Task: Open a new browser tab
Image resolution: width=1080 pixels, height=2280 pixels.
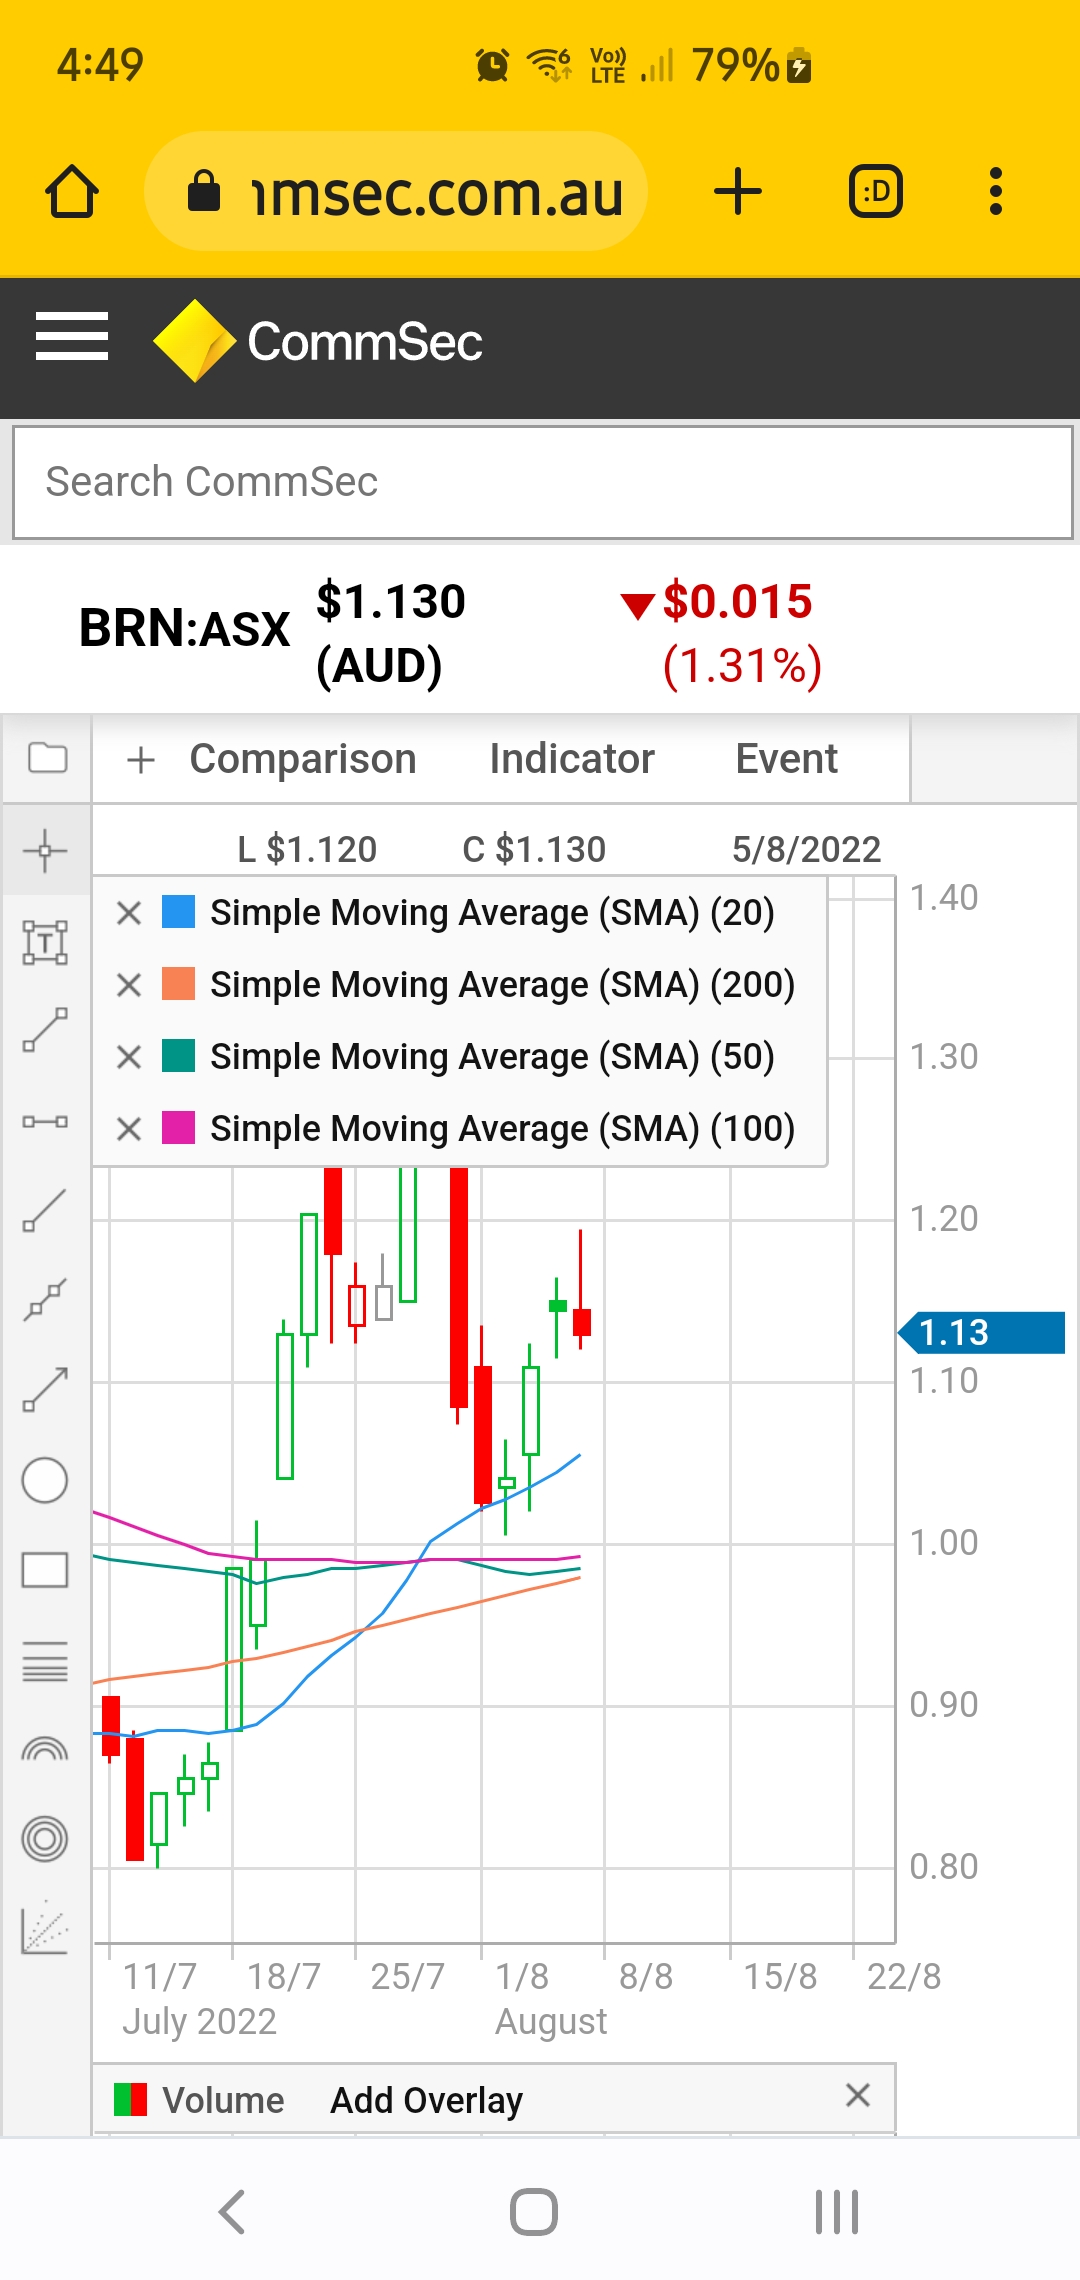Action: click(738, 191)
